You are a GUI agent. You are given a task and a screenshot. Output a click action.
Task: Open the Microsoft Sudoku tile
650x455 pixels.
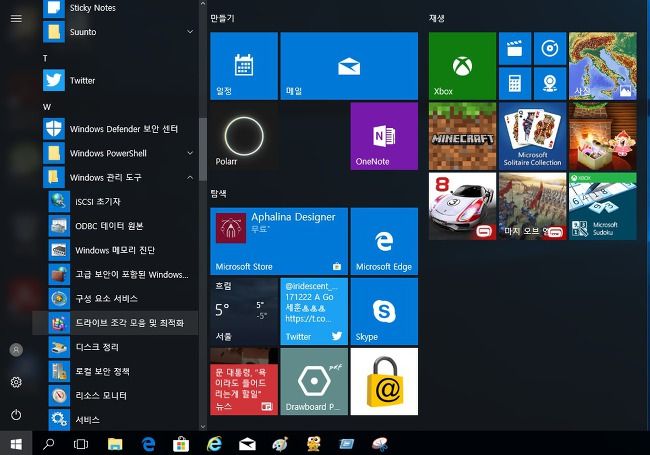pos(603,206)
